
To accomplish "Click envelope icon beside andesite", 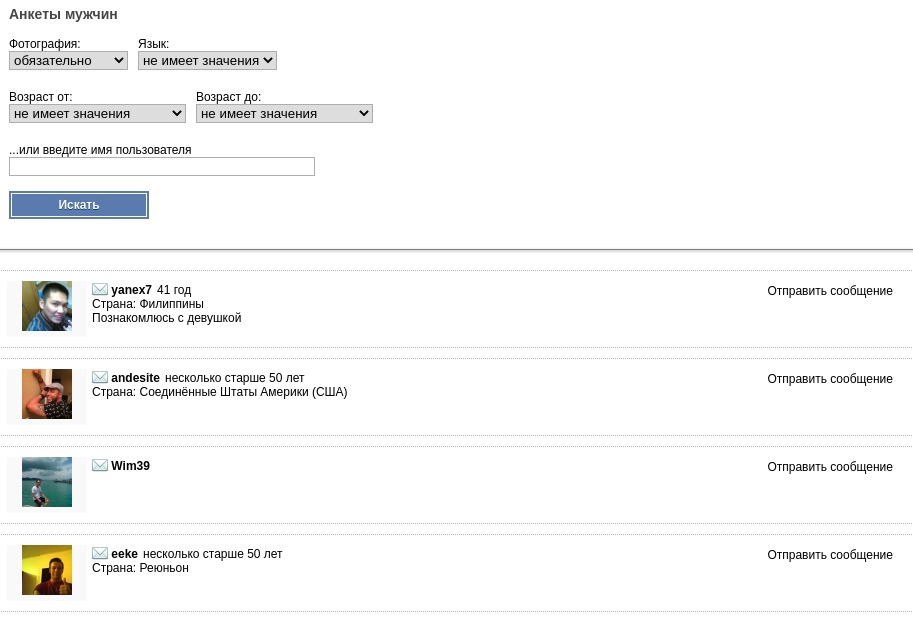I will coord(100,378).
